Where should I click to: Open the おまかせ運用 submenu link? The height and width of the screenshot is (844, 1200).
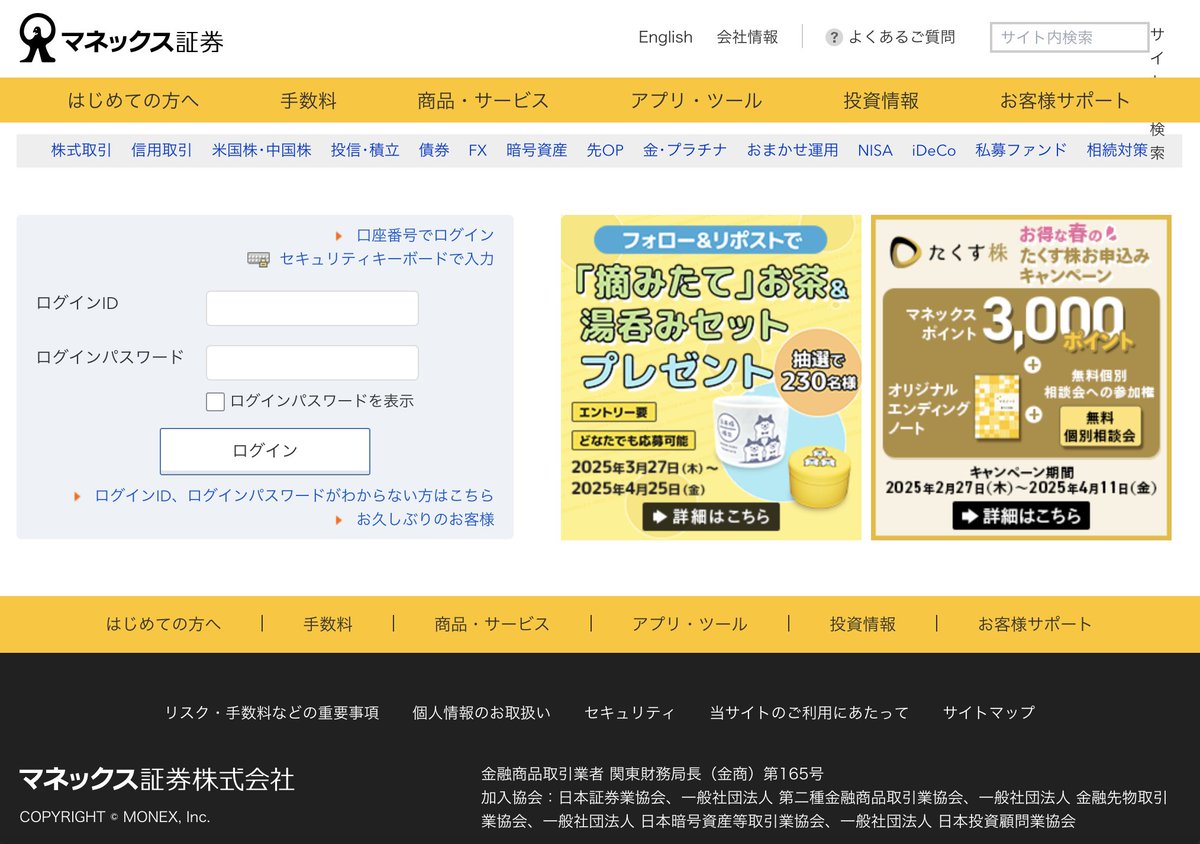point(792,150)
